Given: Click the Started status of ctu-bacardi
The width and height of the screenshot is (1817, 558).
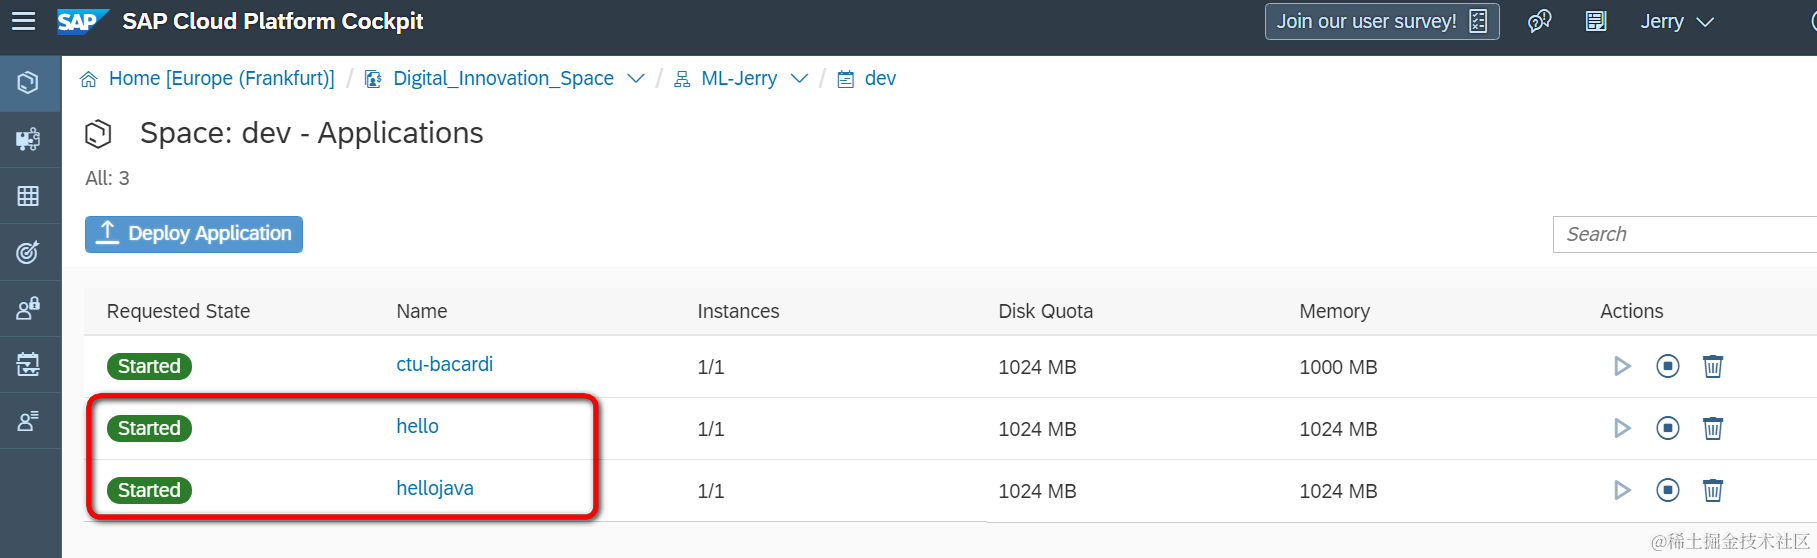Looking at the screenshot, I should [149, 366].
